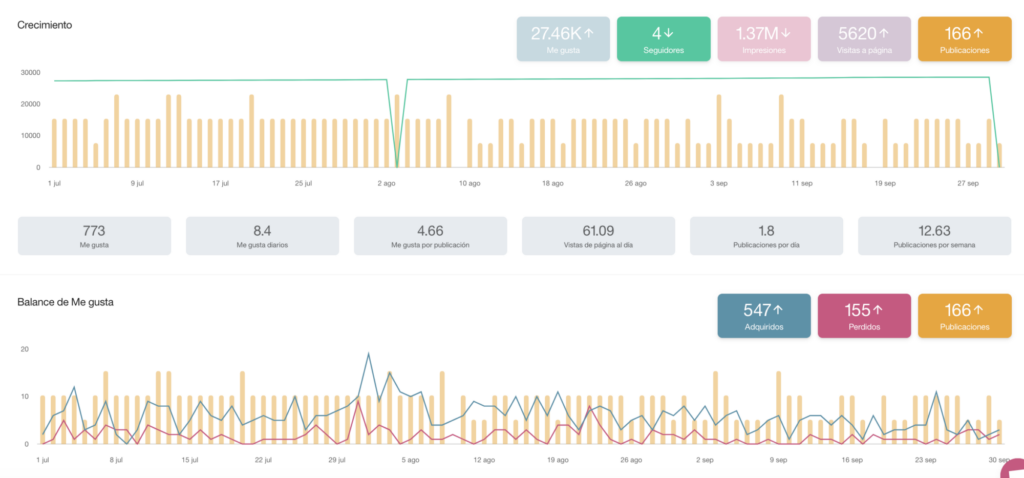Click the up arrow next to 547
The height and width of the screenshot is (478, 1024).
click(778, 310)
